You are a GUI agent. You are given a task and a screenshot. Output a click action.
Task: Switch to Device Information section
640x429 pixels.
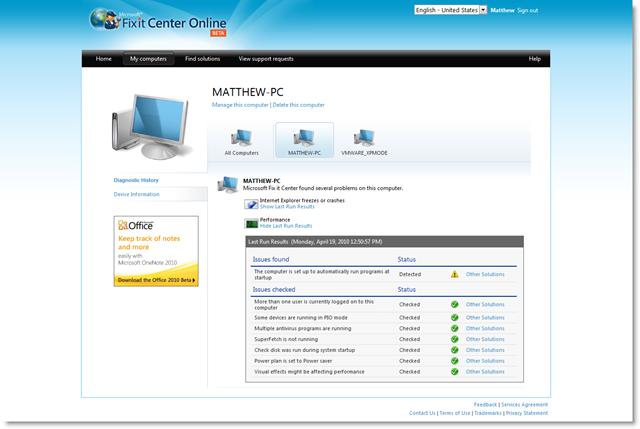(x=136, y=194)
